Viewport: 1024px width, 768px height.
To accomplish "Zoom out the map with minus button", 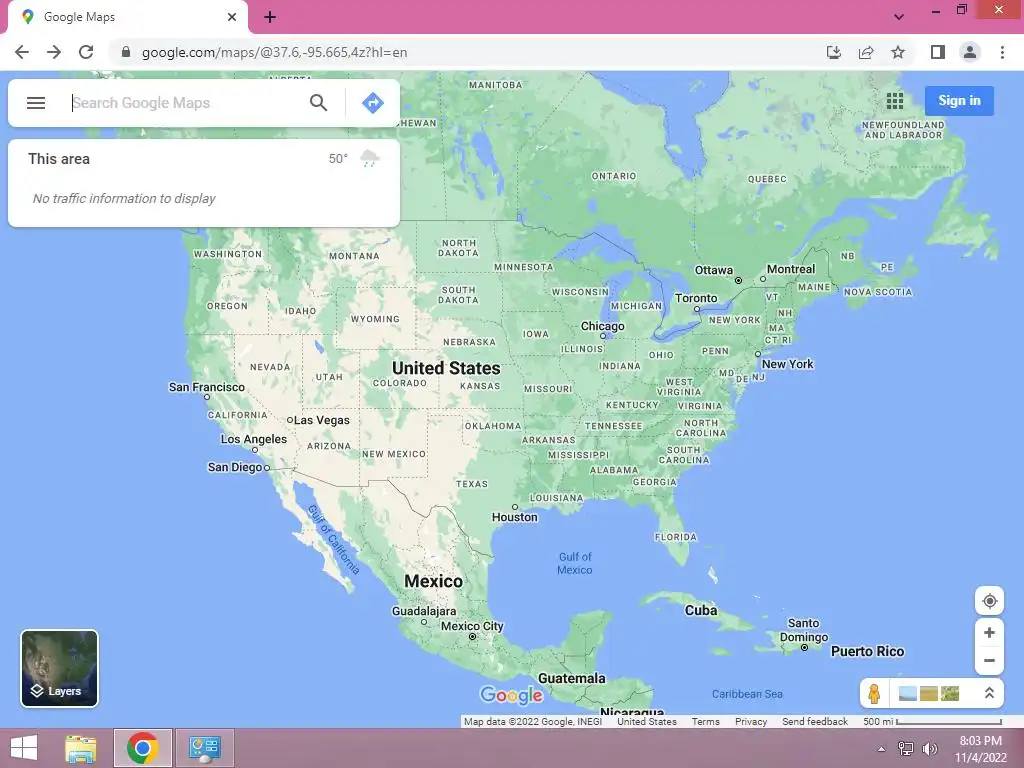I will 989,660.
